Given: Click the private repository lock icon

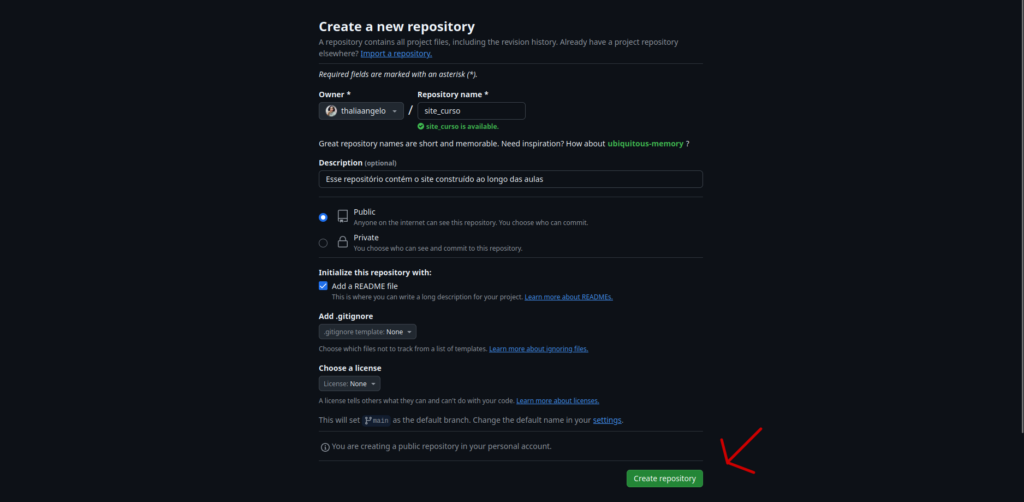Looking at the screenshot, I should pos(342,242).
